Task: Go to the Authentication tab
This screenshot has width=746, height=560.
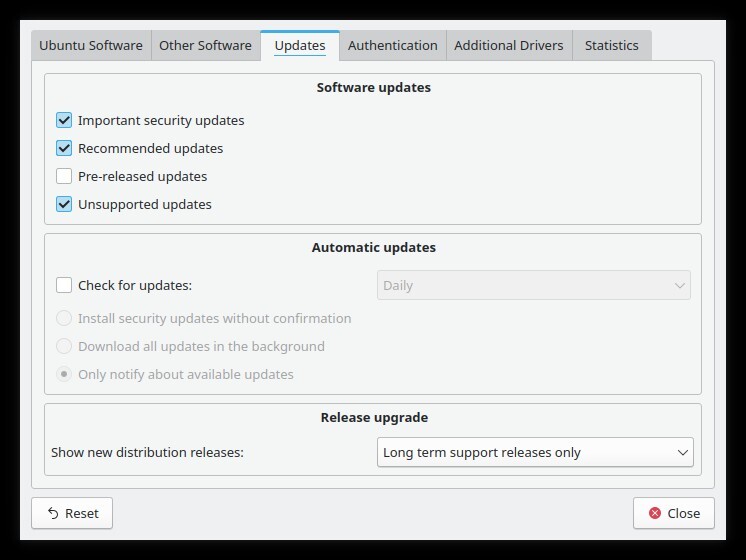Action: [393, 46]
